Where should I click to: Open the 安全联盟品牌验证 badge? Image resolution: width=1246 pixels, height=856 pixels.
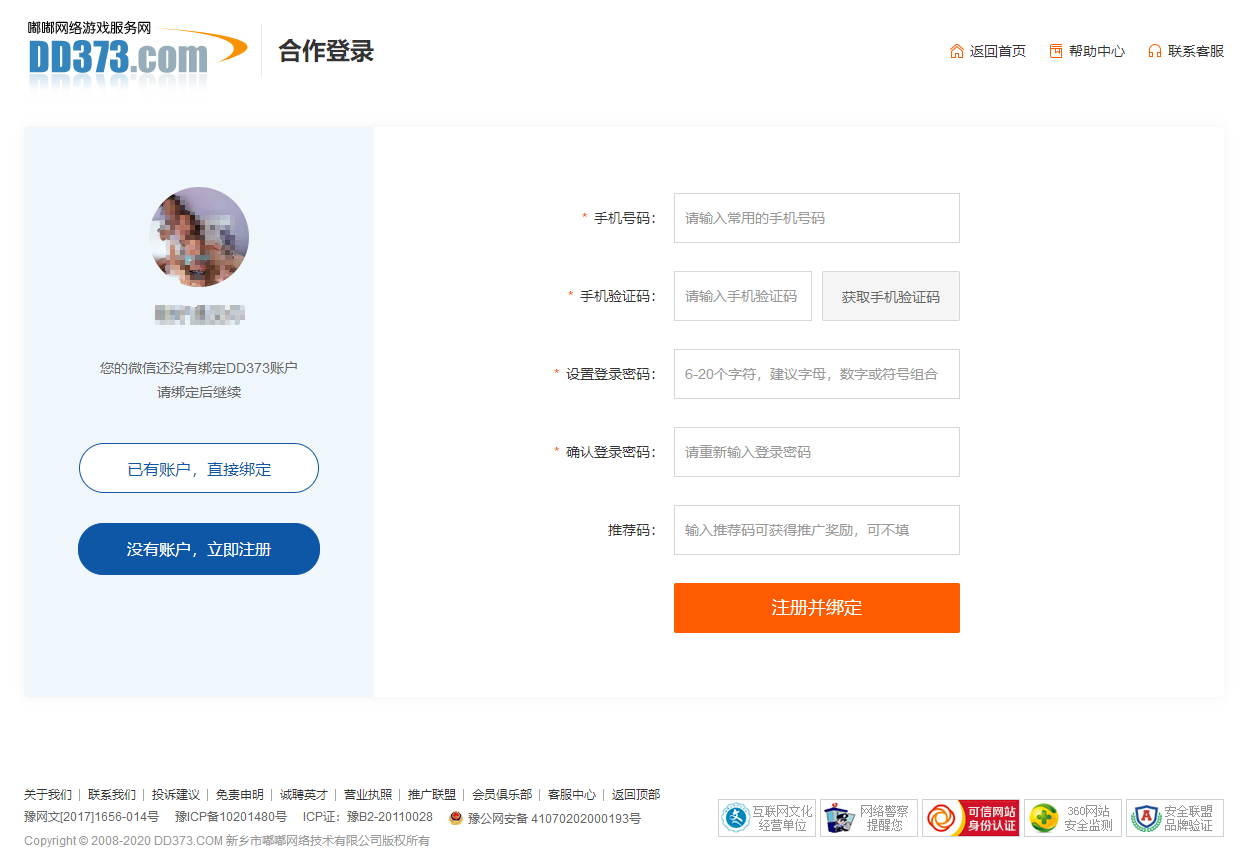click(x=1174, y=818)
